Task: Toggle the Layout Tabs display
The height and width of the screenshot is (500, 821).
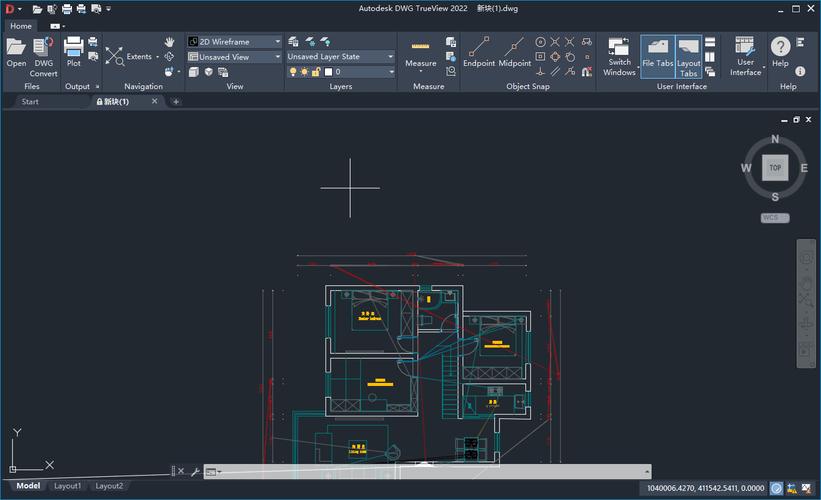Action: [x=689, y=57]
